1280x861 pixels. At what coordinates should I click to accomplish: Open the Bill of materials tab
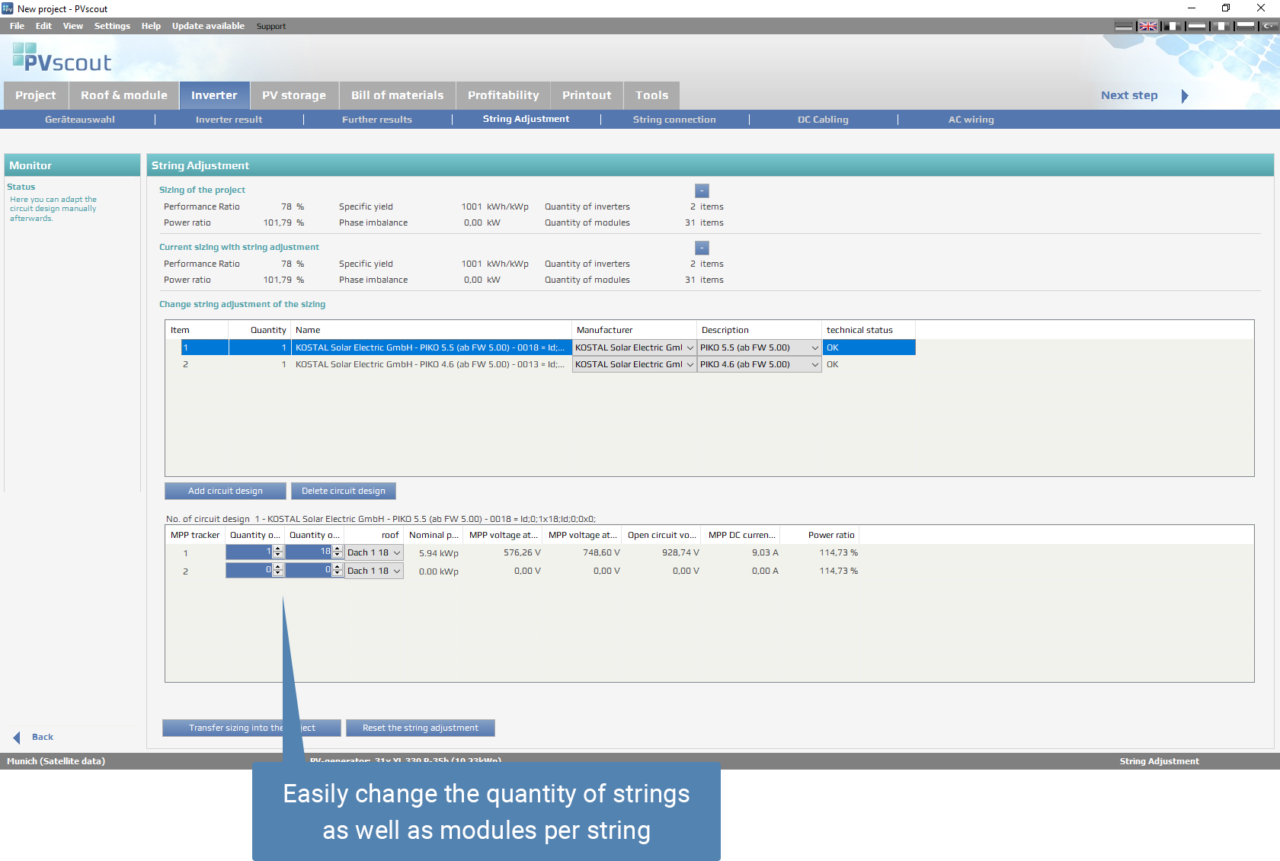pos(397,95)
